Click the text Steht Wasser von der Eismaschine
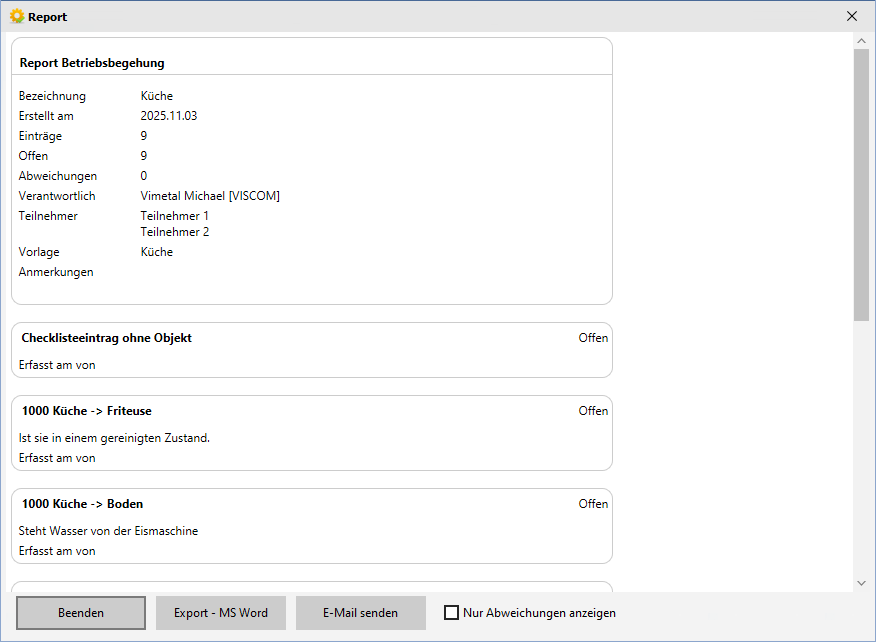The image size is (876, 642). [108, 531]
